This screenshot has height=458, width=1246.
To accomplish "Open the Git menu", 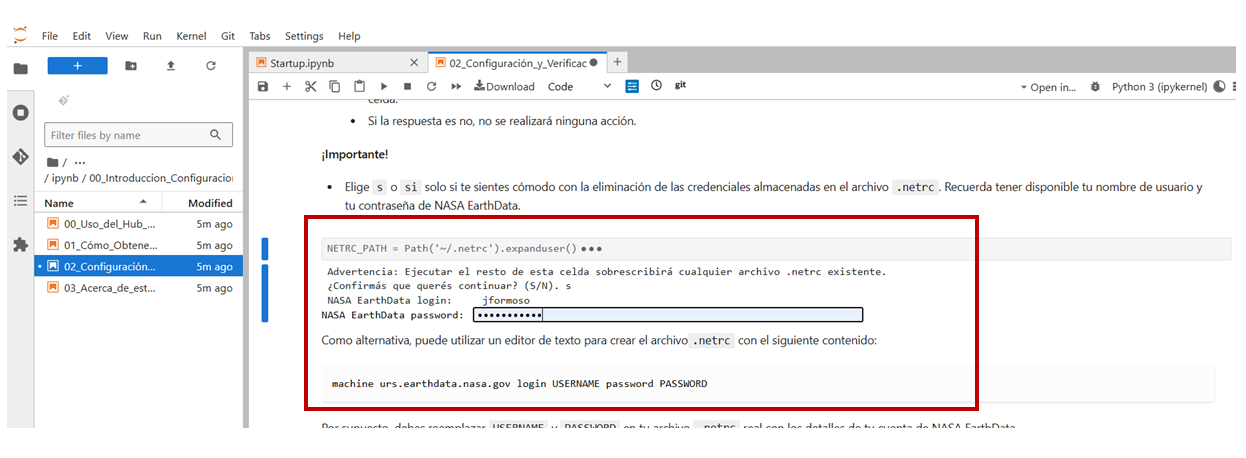I will (x=228, y=36).
